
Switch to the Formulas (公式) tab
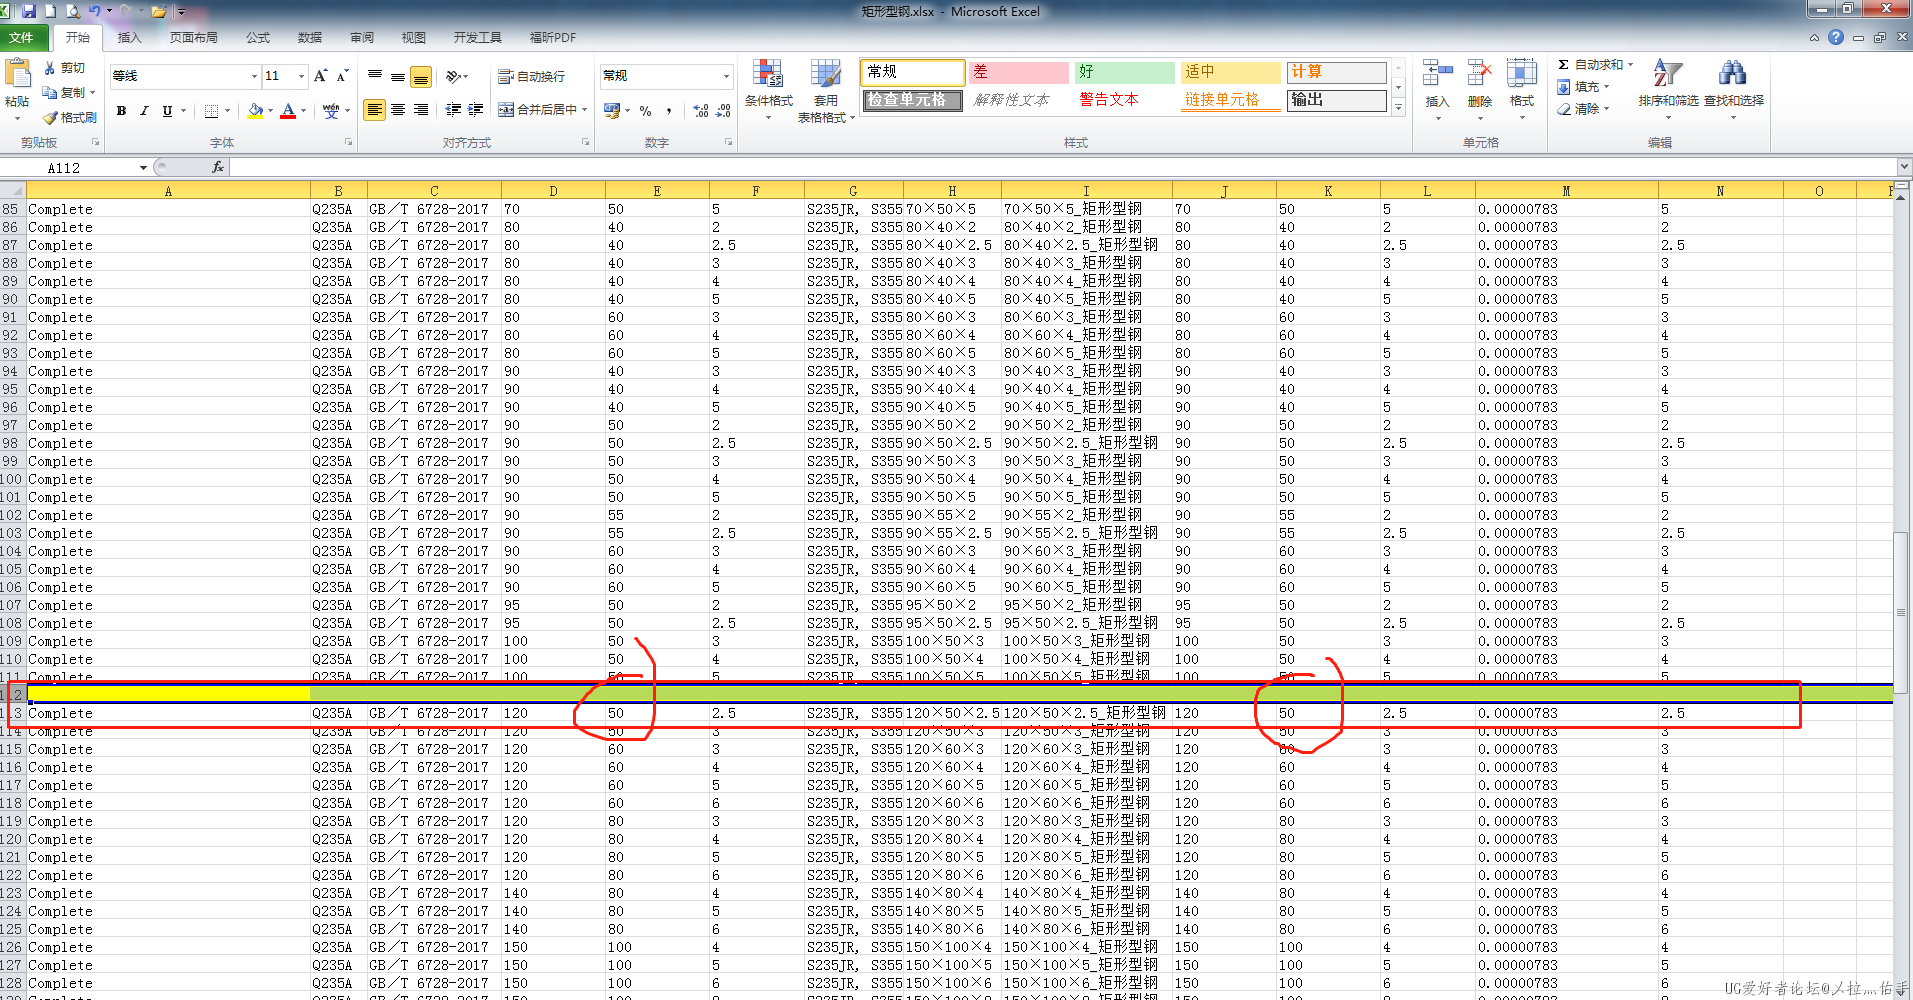click(x=258, y=37)
